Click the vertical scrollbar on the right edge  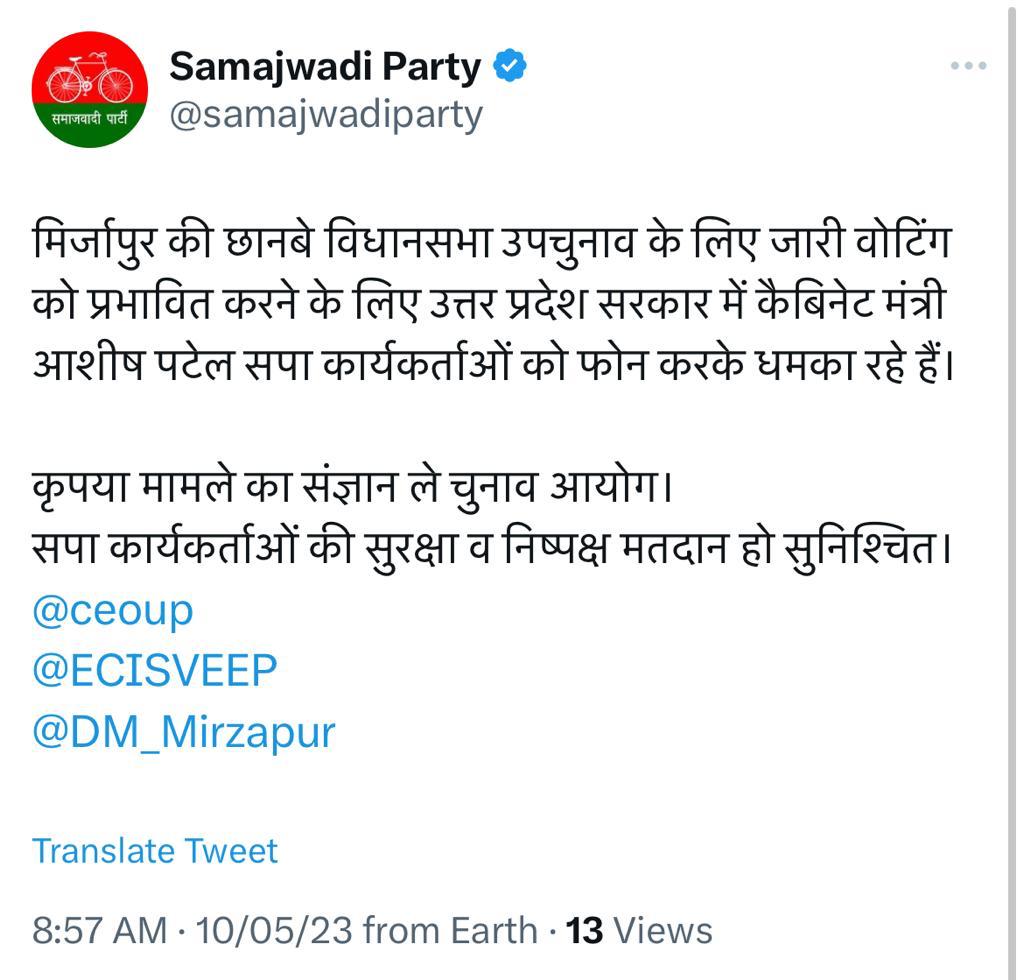click(1011, 490)
